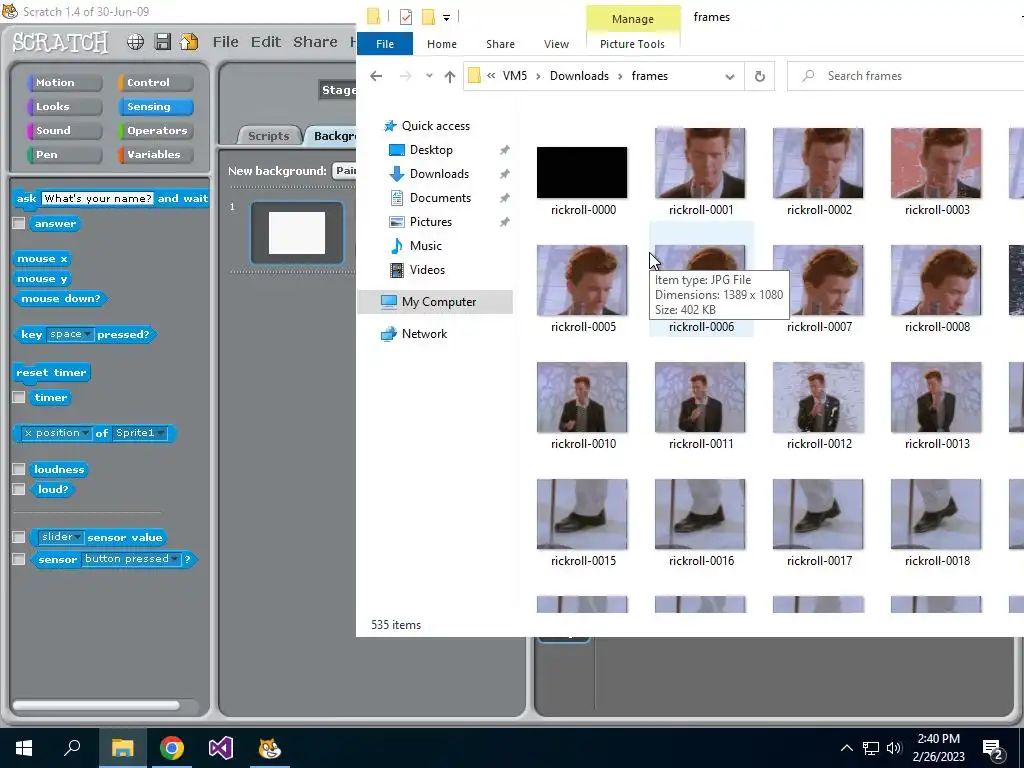
Task: Click the refresh icon in address bar
Action: coord(760,76)
